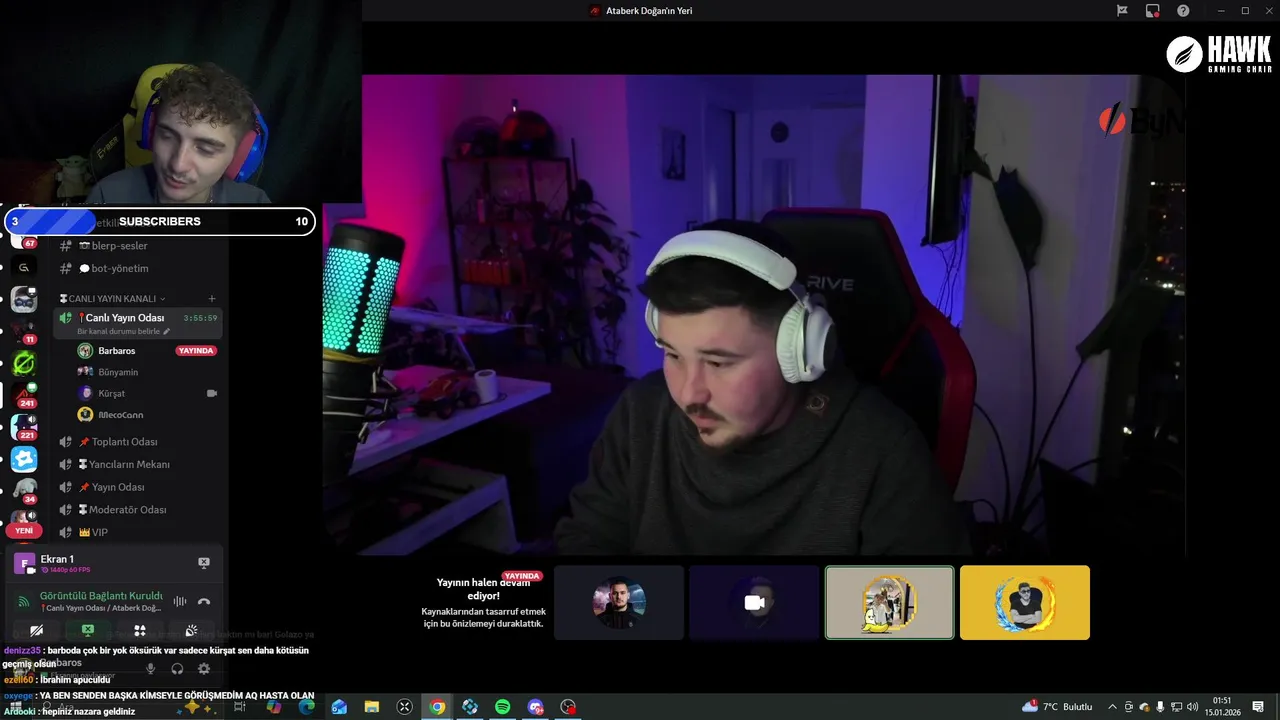Collapse the CANLI YAYIN KANALI category

113,299
